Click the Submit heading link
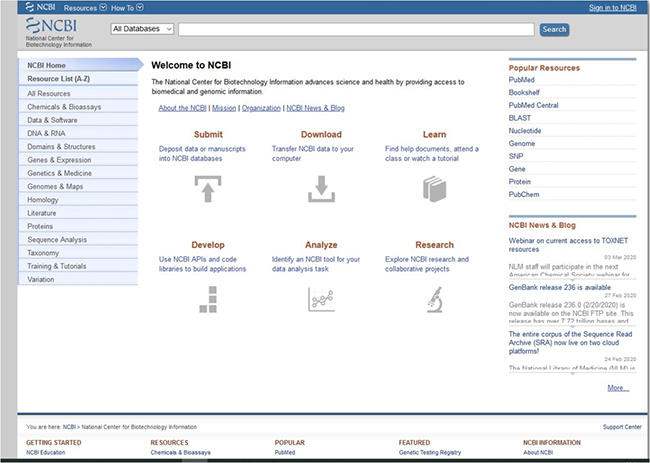The image size is (650, 463). 208,134
